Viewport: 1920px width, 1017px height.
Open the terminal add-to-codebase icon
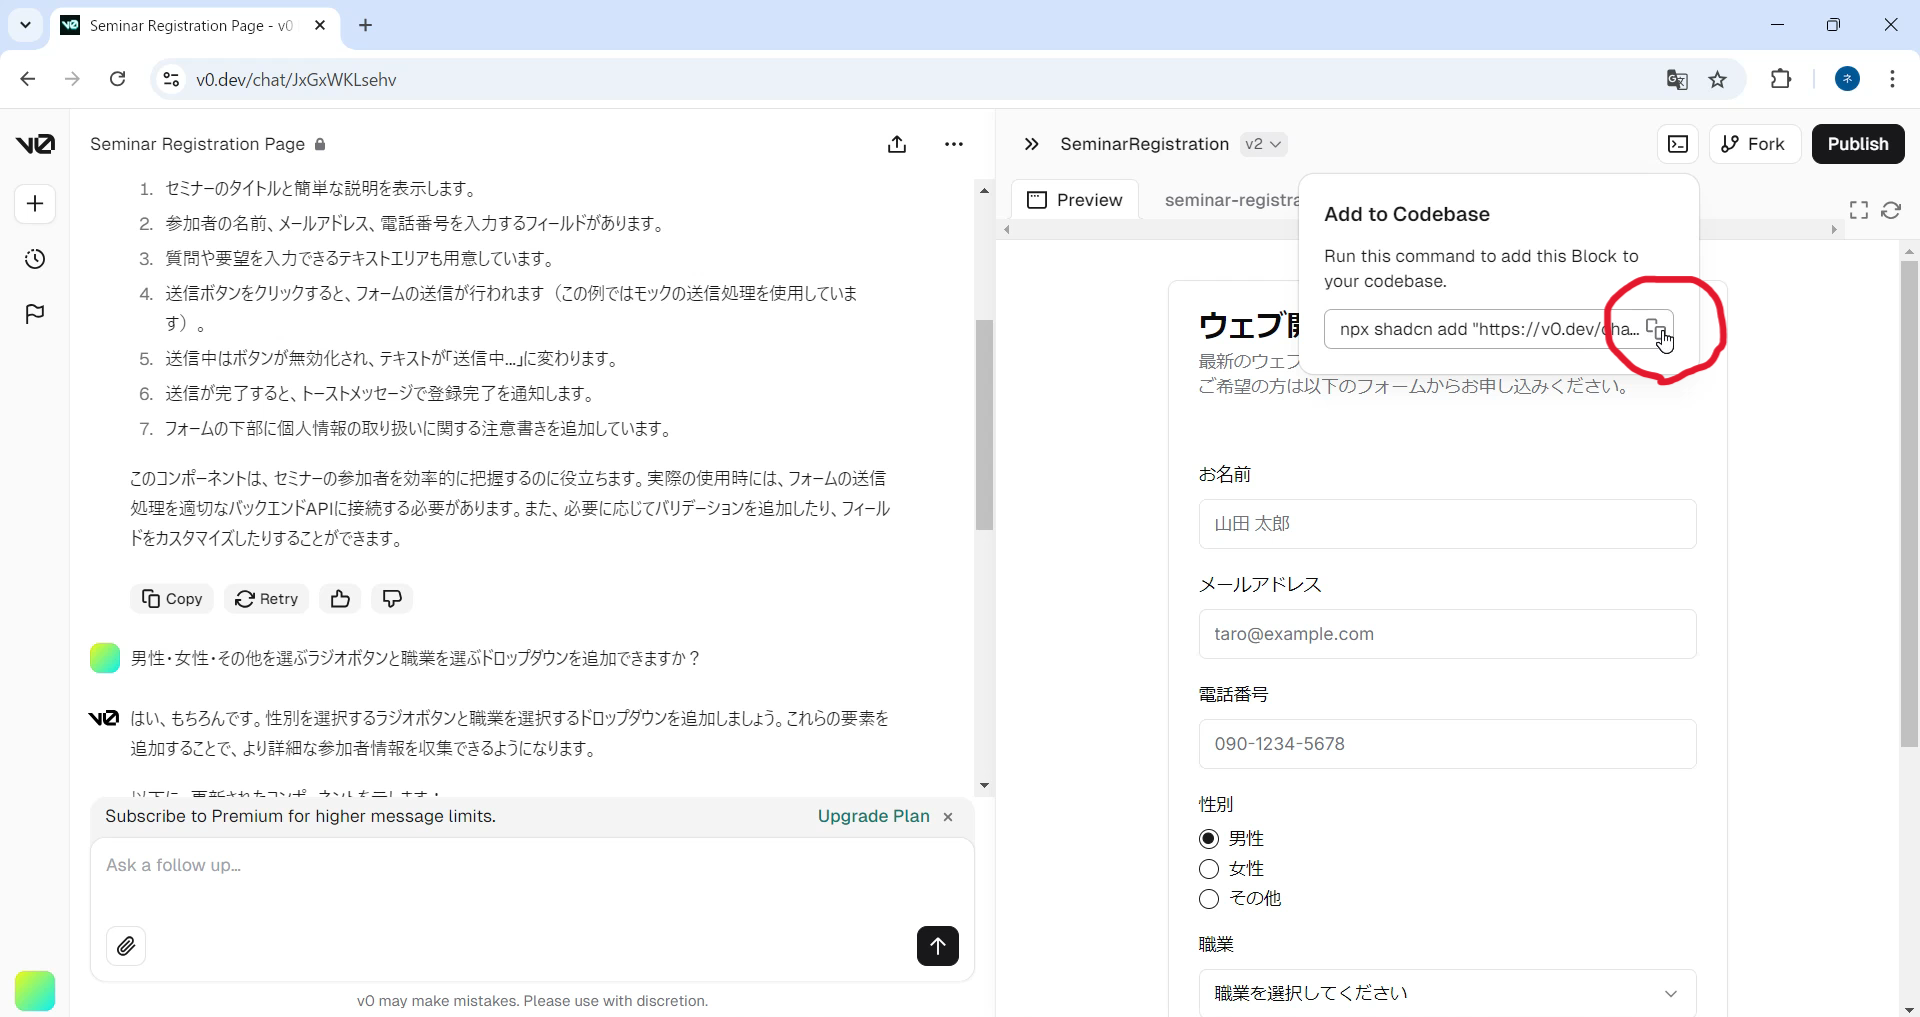pos(1678,144)
